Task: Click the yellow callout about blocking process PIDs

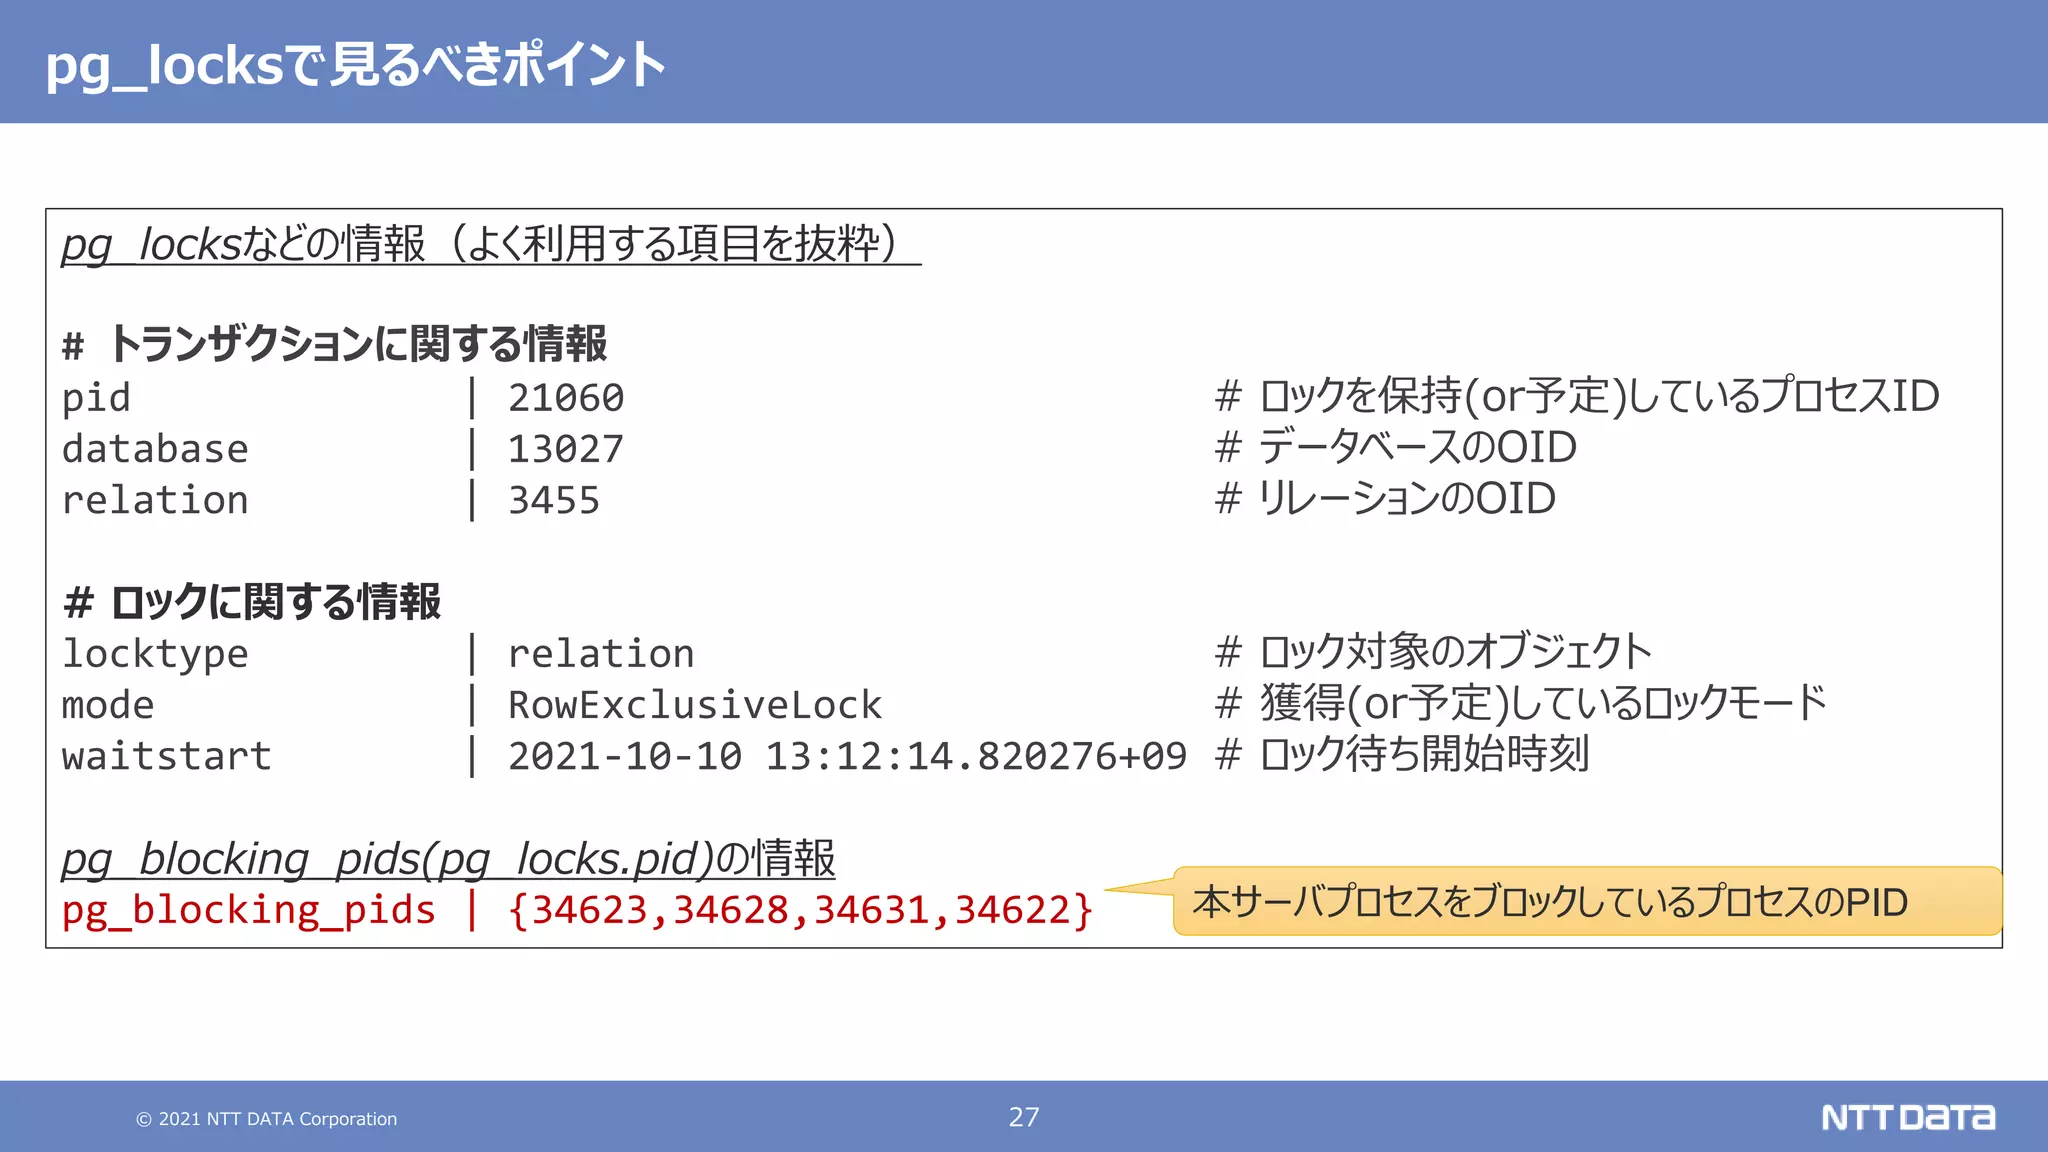Action: tap(1587, 901)
